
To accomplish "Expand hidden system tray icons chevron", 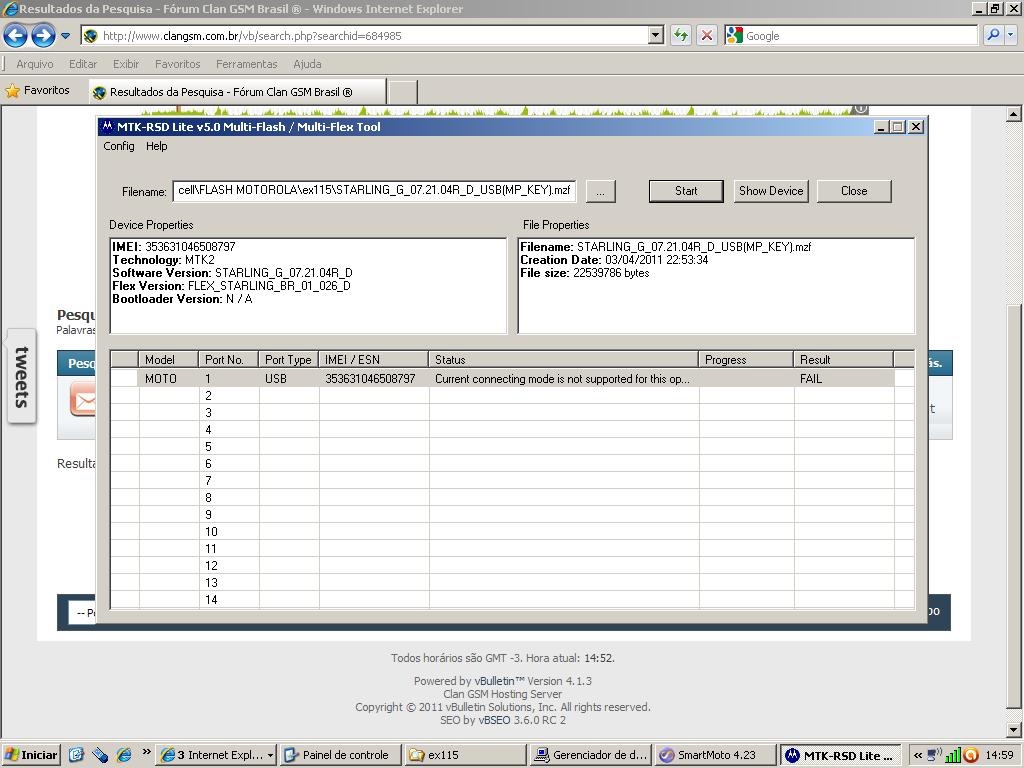I will [x=918, y=755].
